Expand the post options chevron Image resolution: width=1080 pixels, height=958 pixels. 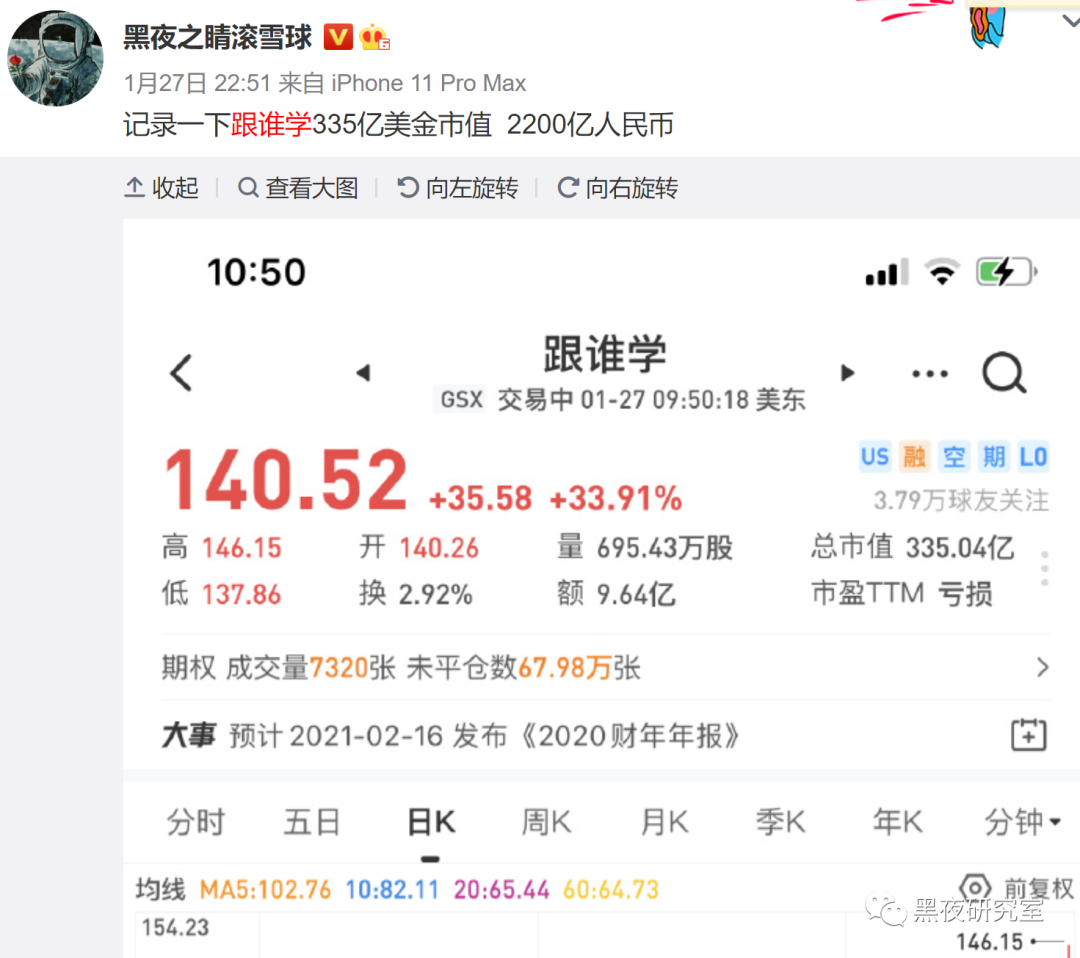[x=1070, y=21]
